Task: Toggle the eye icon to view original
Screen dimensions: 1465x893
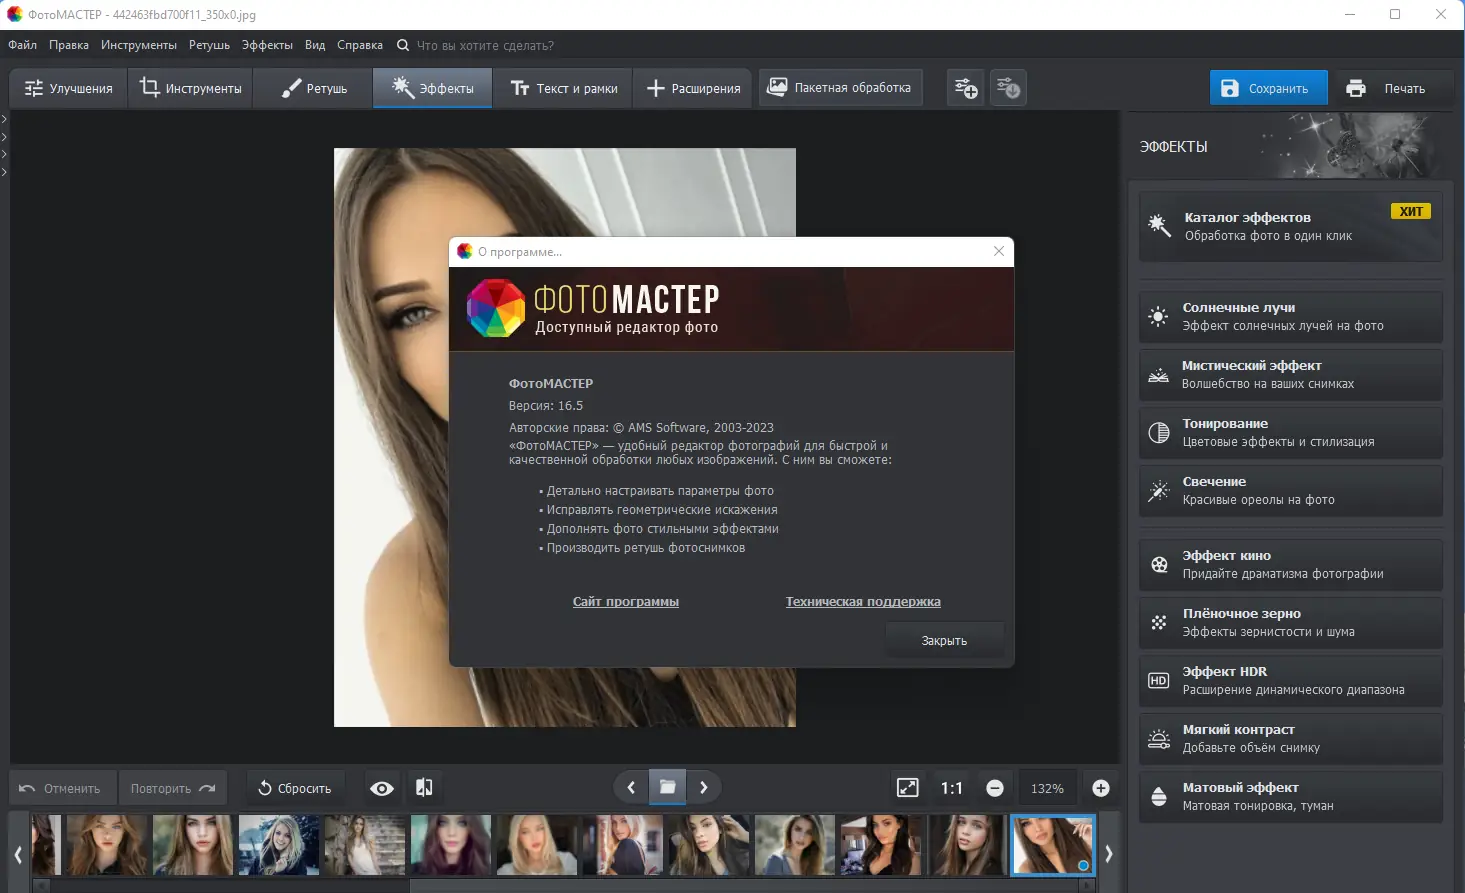Action: 381,788
